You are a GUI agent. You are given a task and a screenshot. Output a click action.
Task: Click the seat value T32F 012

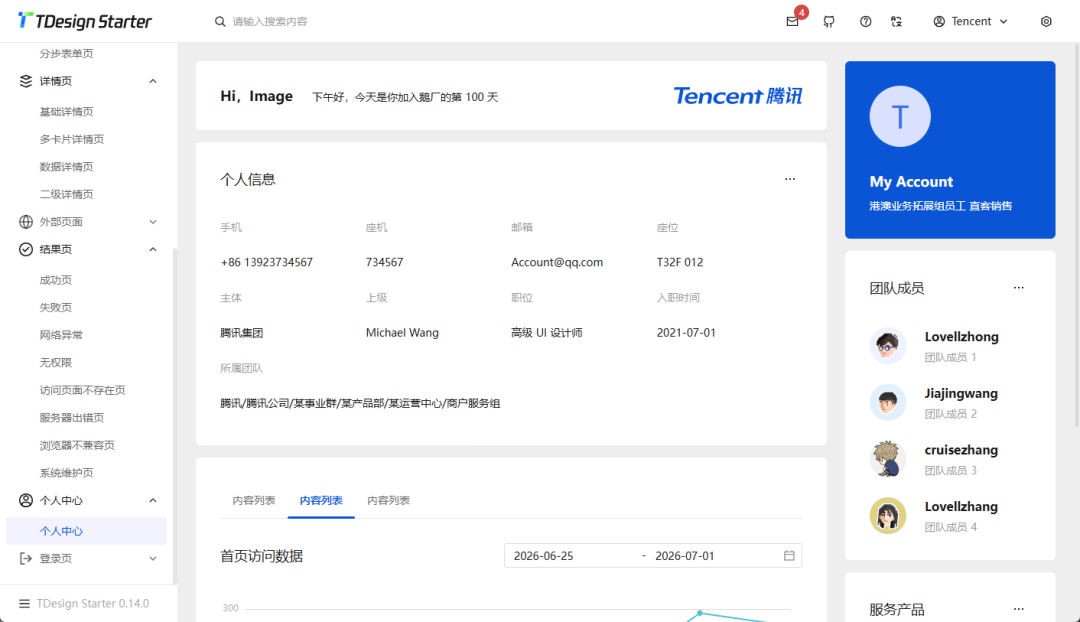[680, 262]
